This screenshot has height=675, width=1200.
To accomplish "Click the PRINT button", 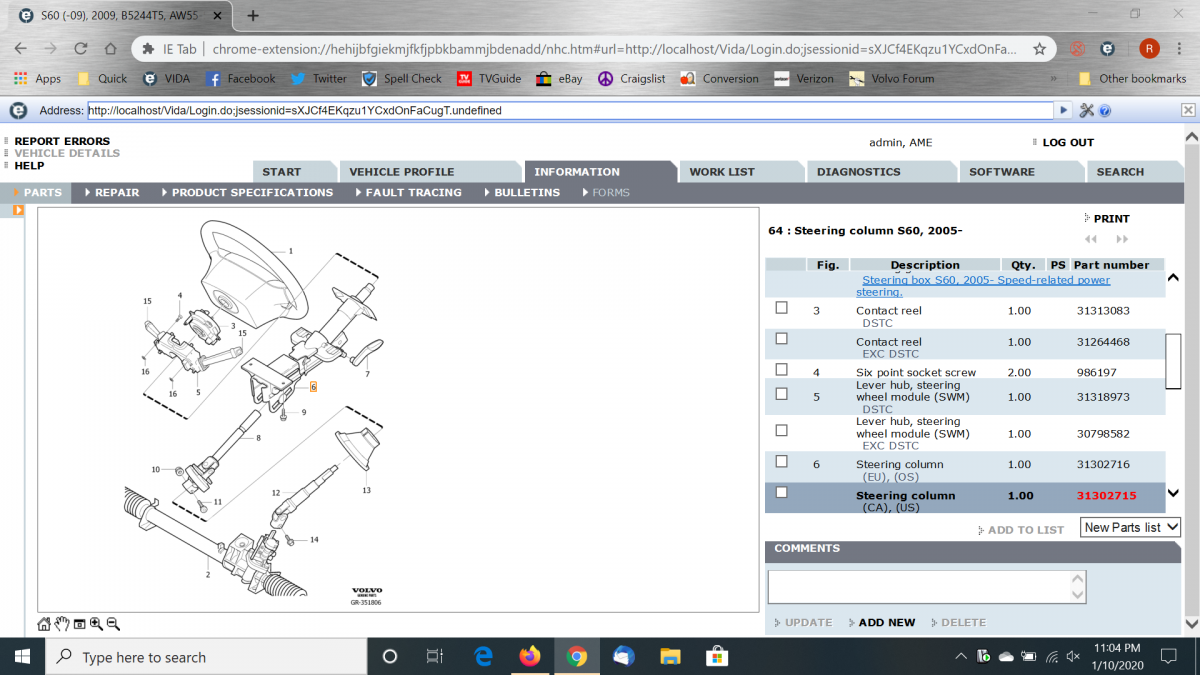I will coord(1110,218).
